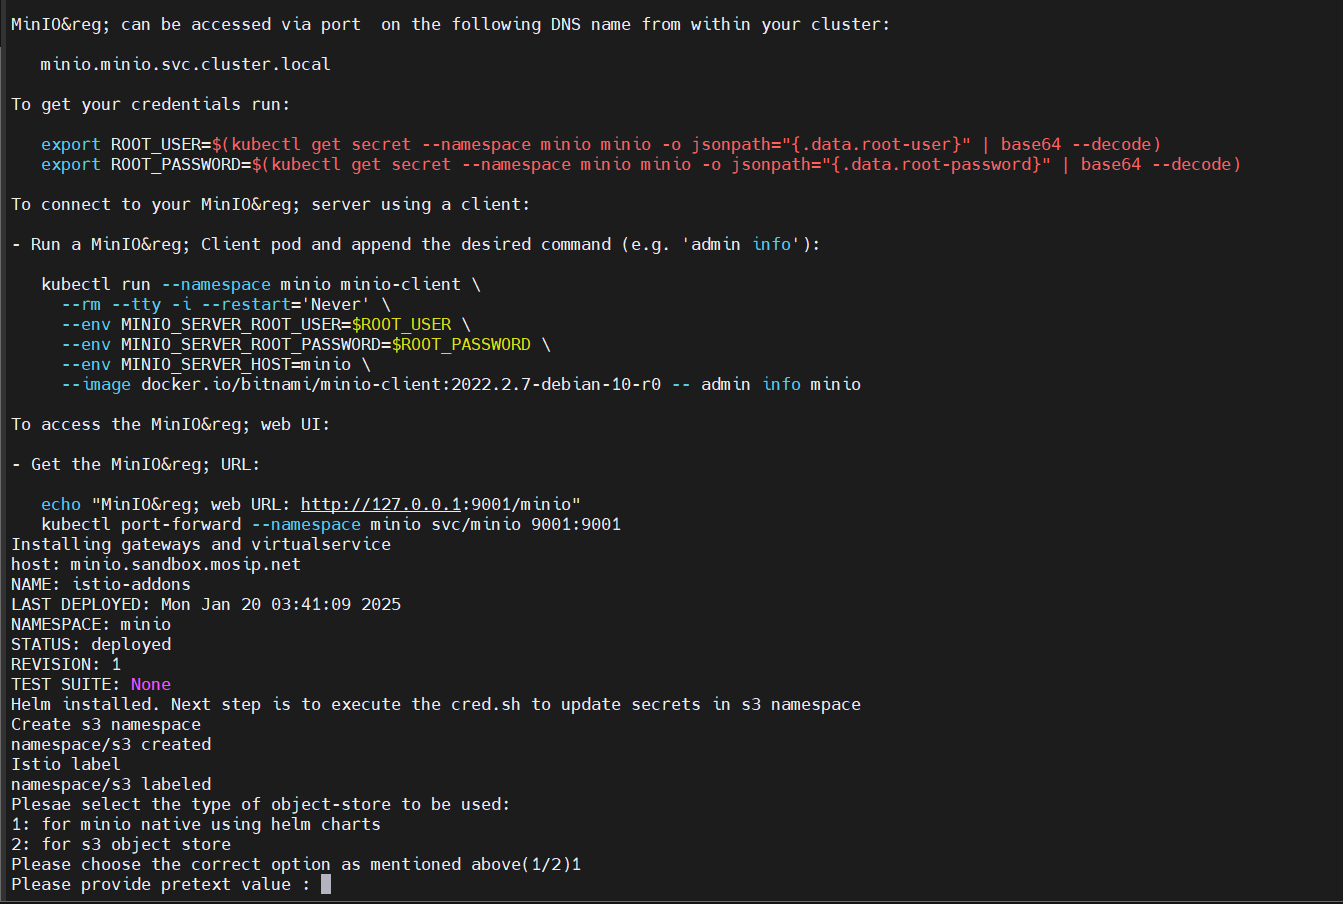Click the --env MINIO_SERVER_HOST=minio line
The height and width of the screenshot is (904, 1343).
coord(215,364)
